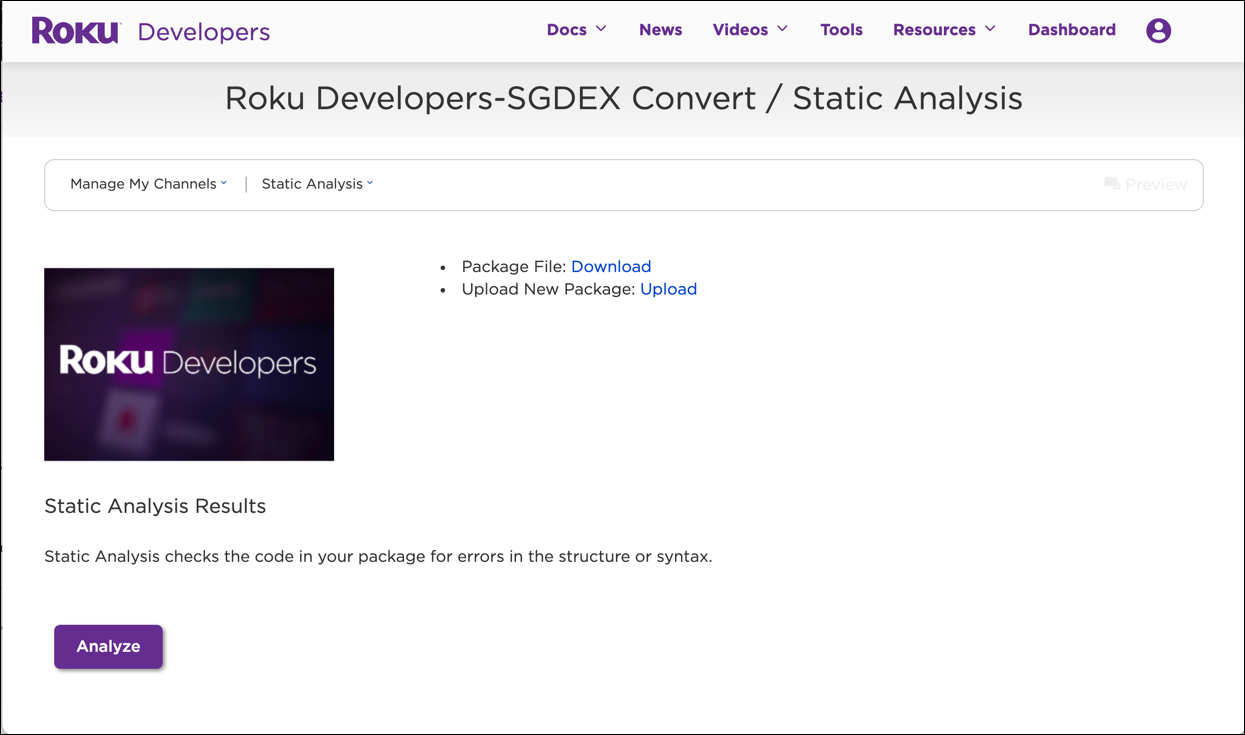
Task: Click the Static Analysis chevron icon
Action: click(x=371, y=183)
